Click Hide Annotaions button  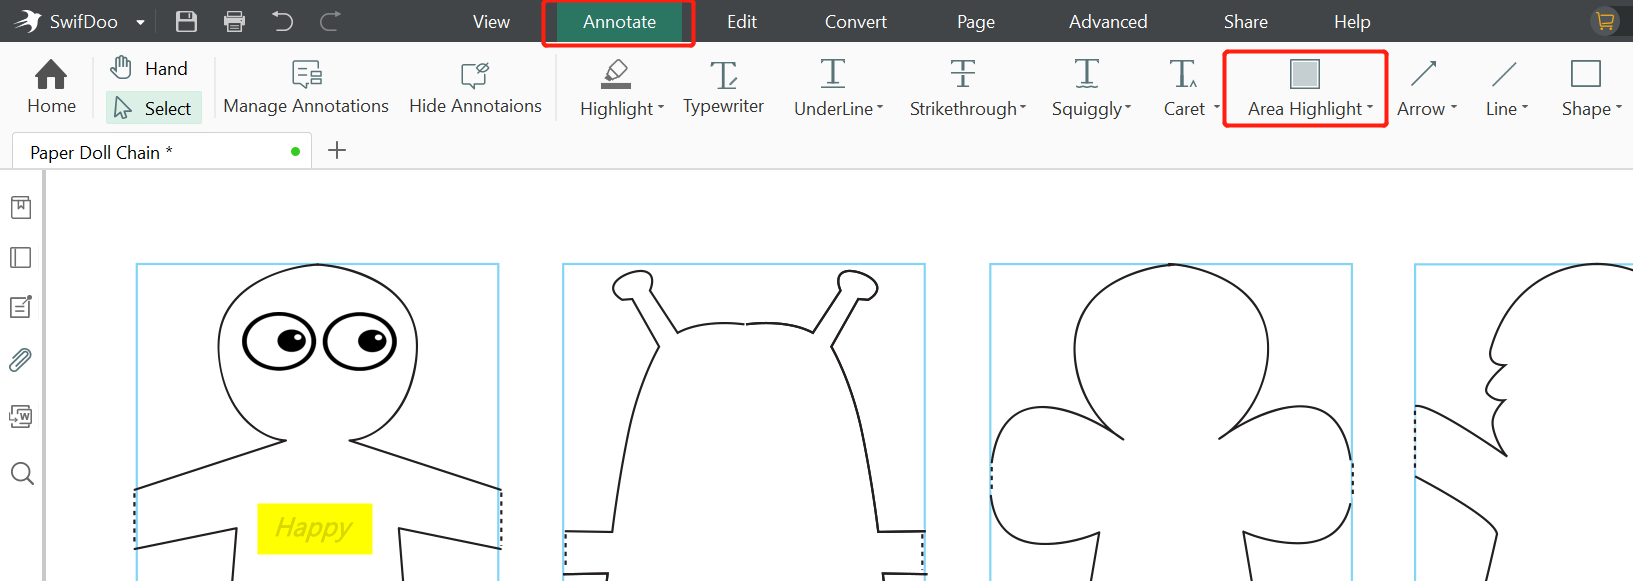click(x=475, y=87)
